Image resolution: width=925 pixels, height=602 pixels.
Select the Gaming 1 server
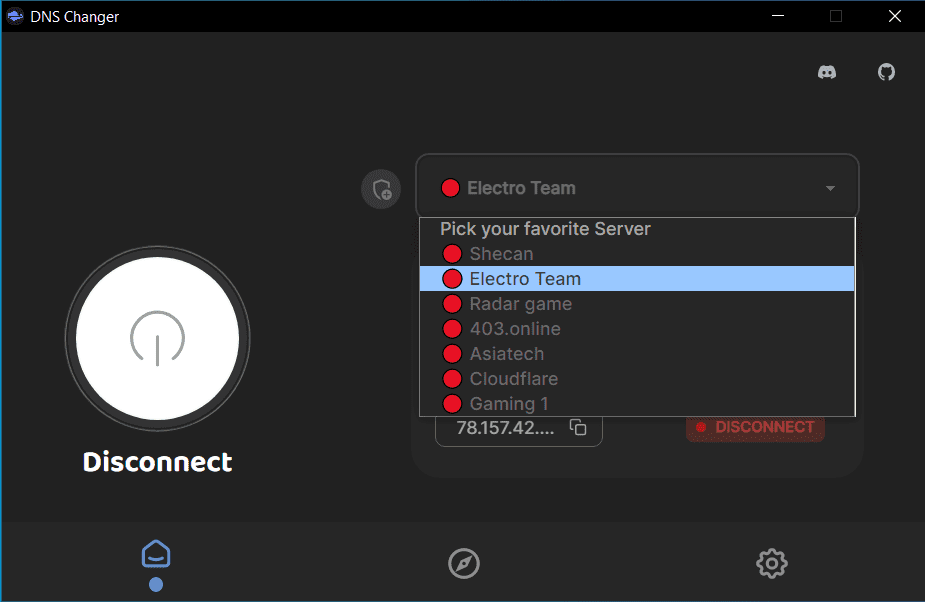click(x=637, y=404)
